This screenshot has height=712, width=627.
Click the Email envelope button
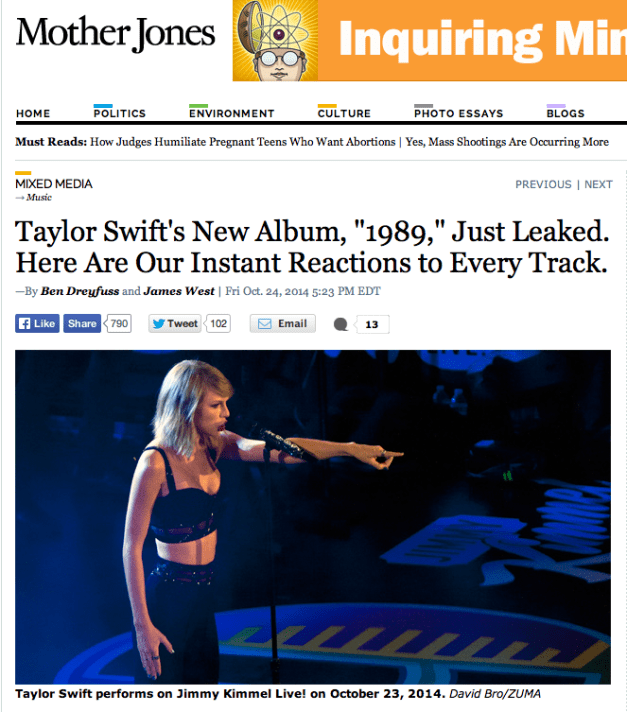coord(282,323)
